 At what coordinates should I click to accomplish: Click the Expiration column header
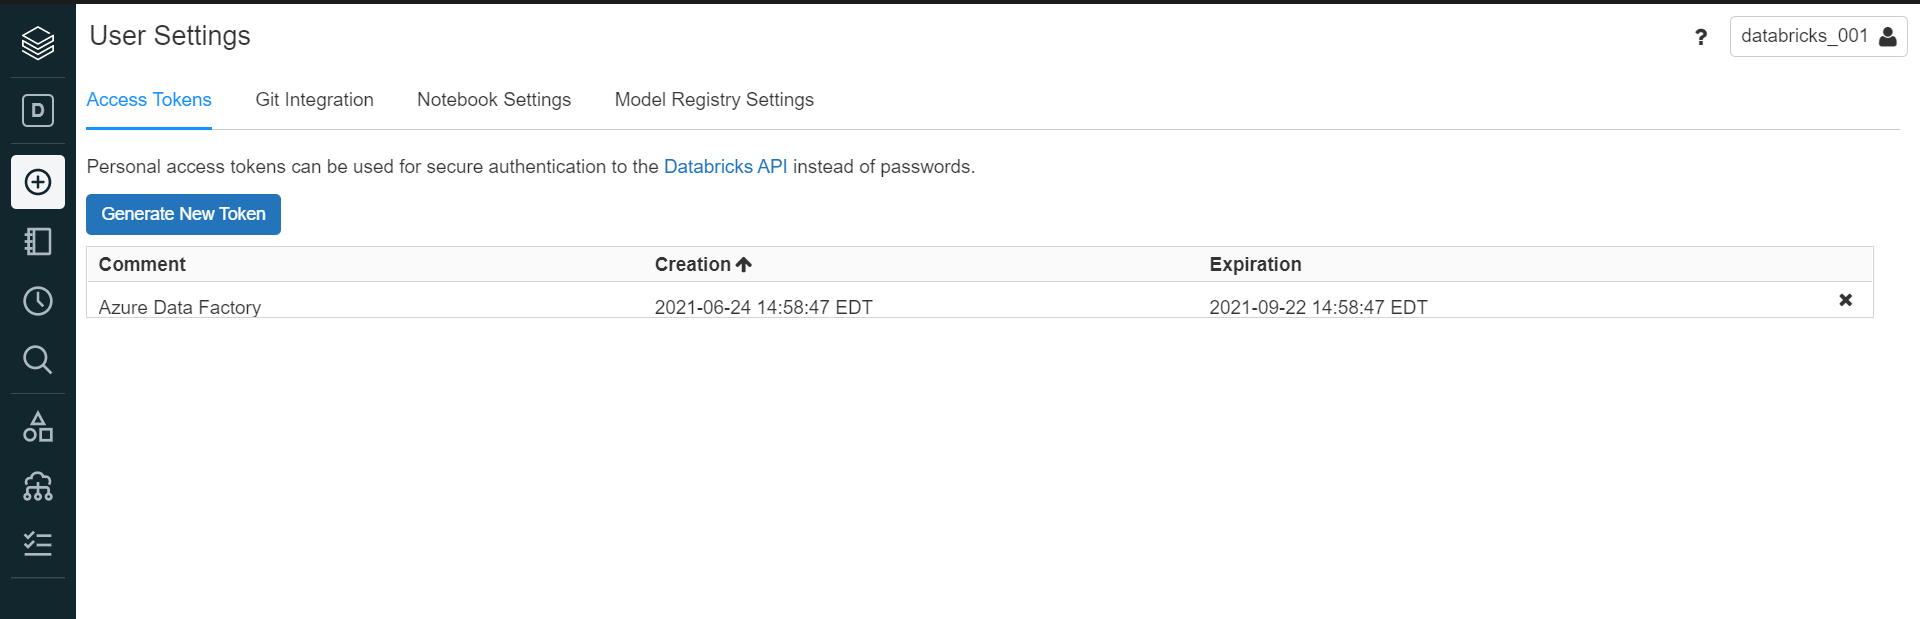click(x=1255, y=264)
